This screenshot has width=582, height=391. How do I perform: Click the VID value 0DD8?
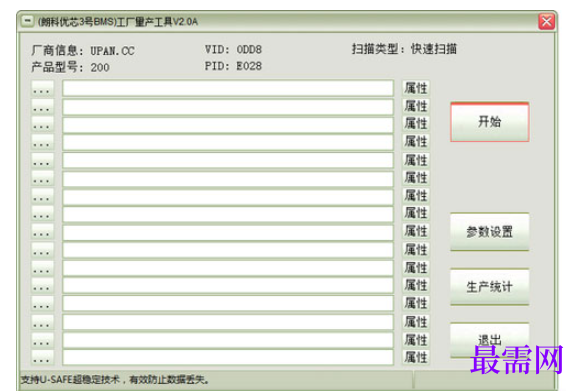click(249, 49)
